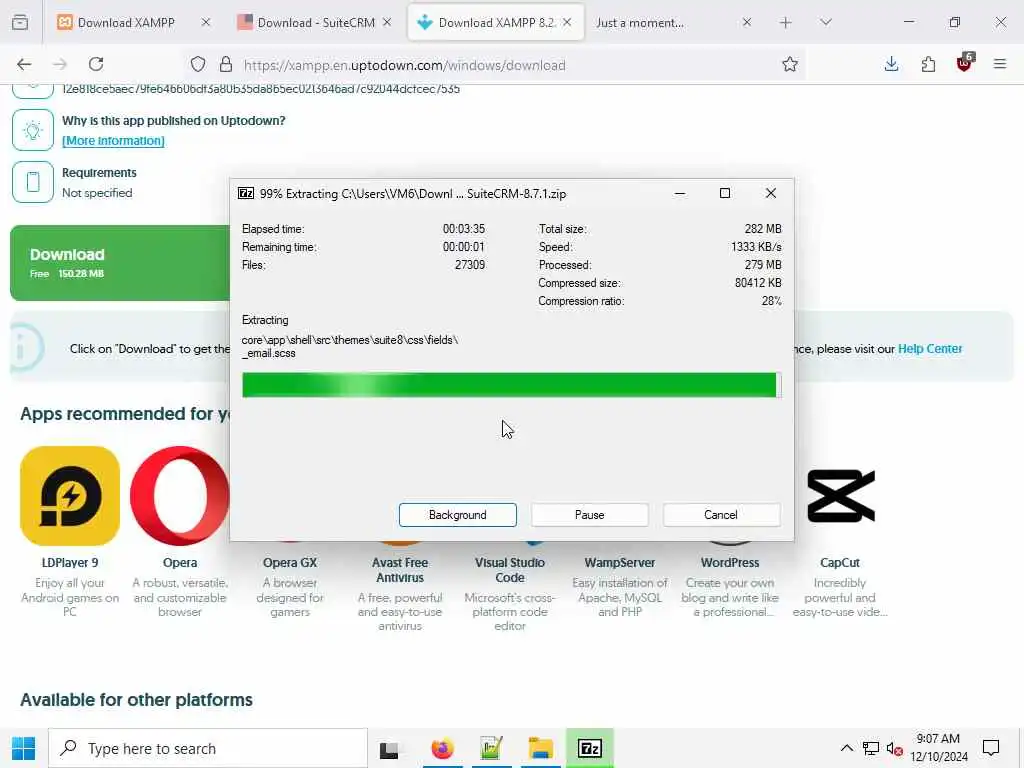Switch to the Download XAMPP tab
Viewport: 1024px width, 768px height.
126,22
